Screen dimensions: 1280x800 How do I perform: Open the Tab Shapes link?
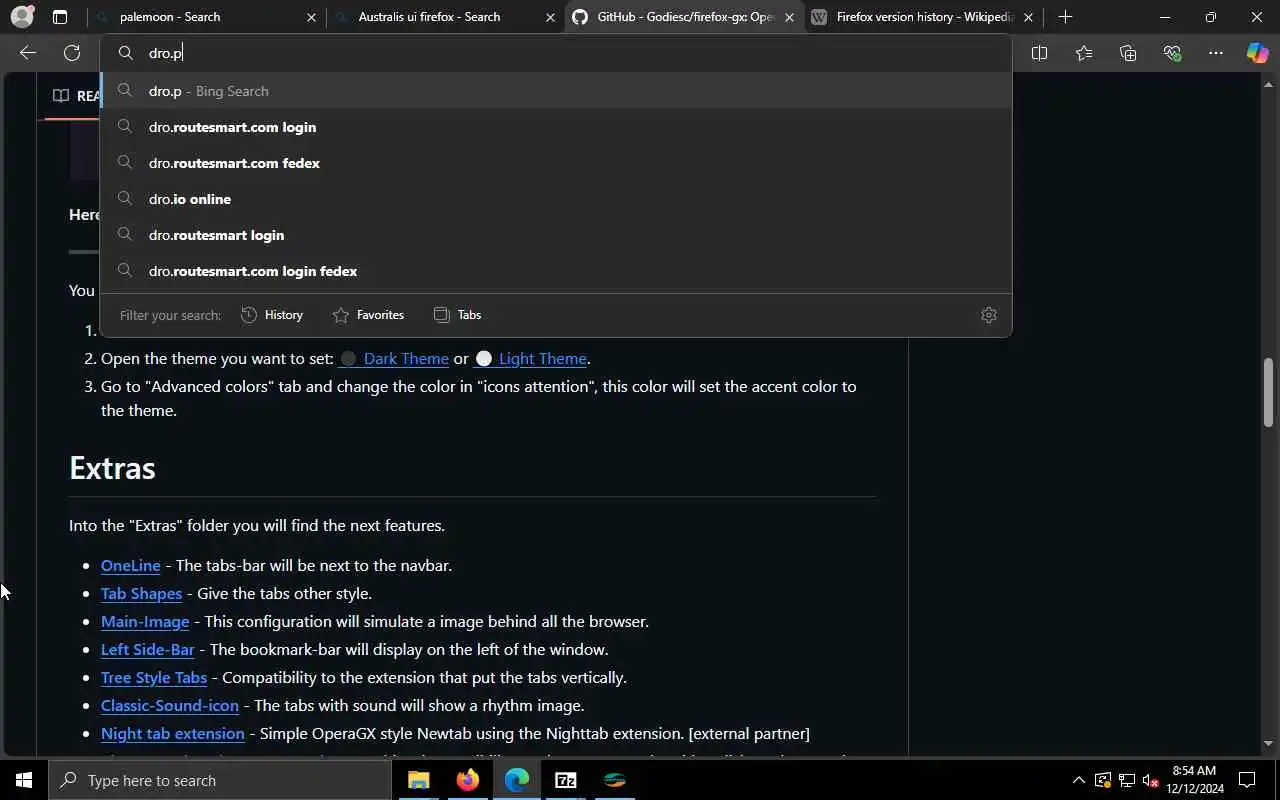(x=141, y=593)
